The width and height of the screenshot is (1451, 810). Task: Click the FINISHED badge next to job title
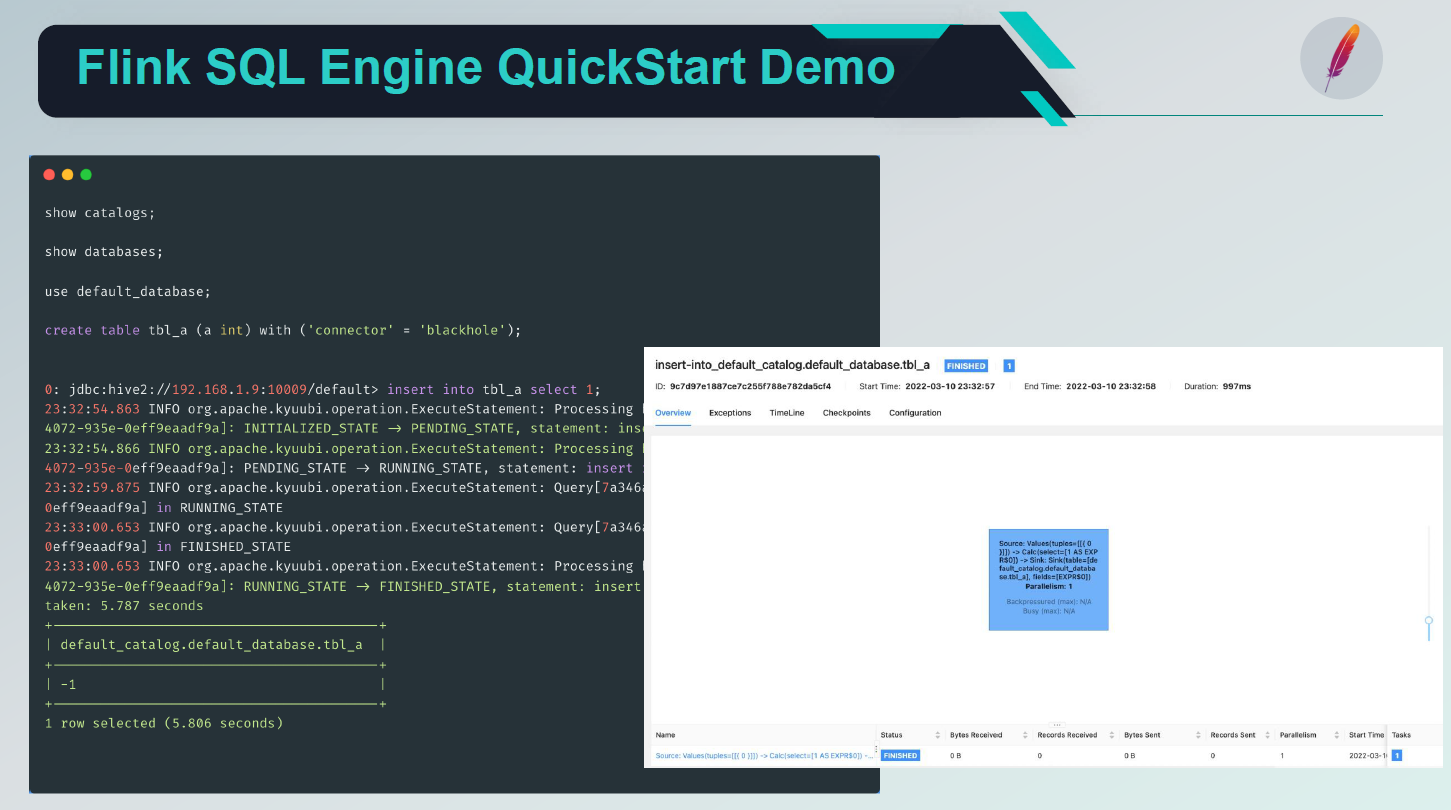(966, 366)
